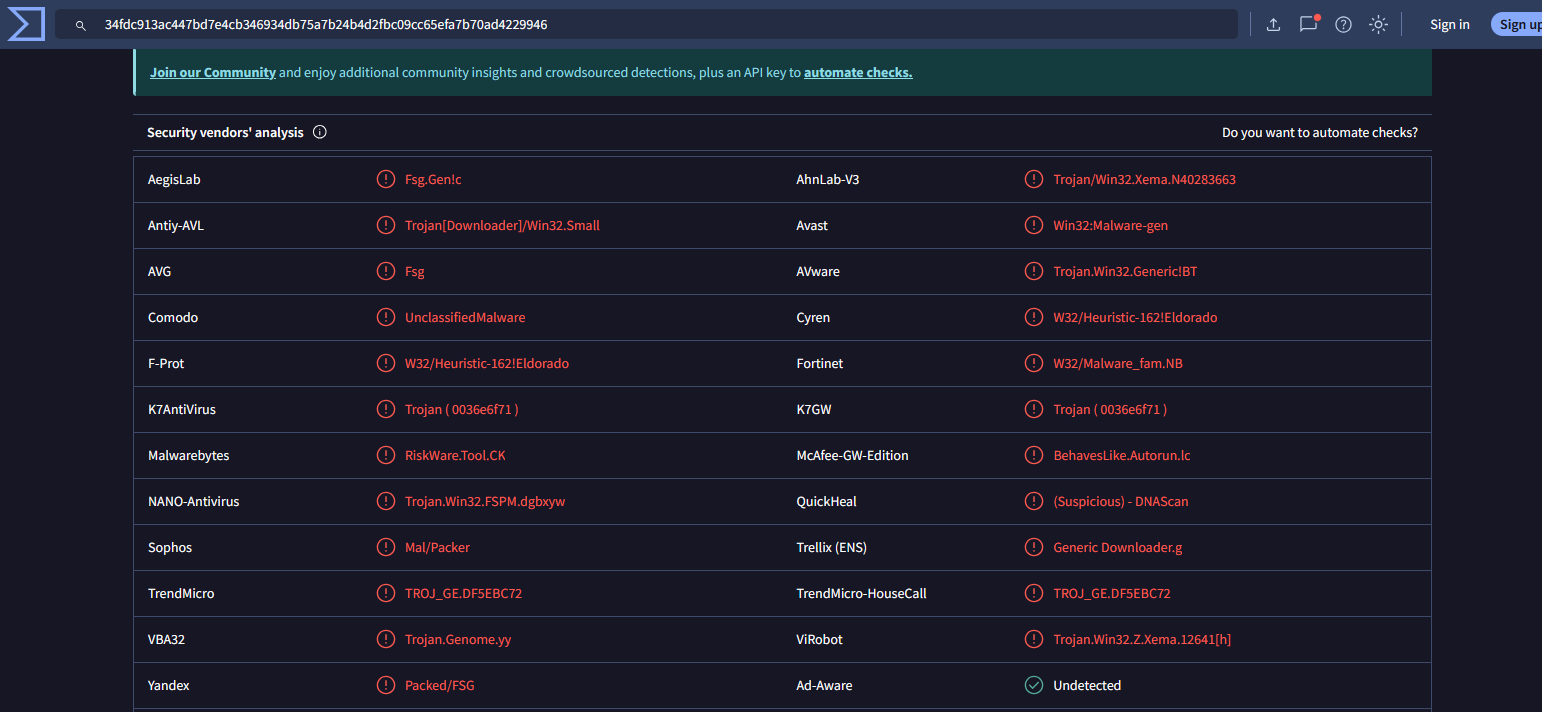Screen dimensions: 1542x712
Task: Open the upload file icon
Action: point(1273,25)
